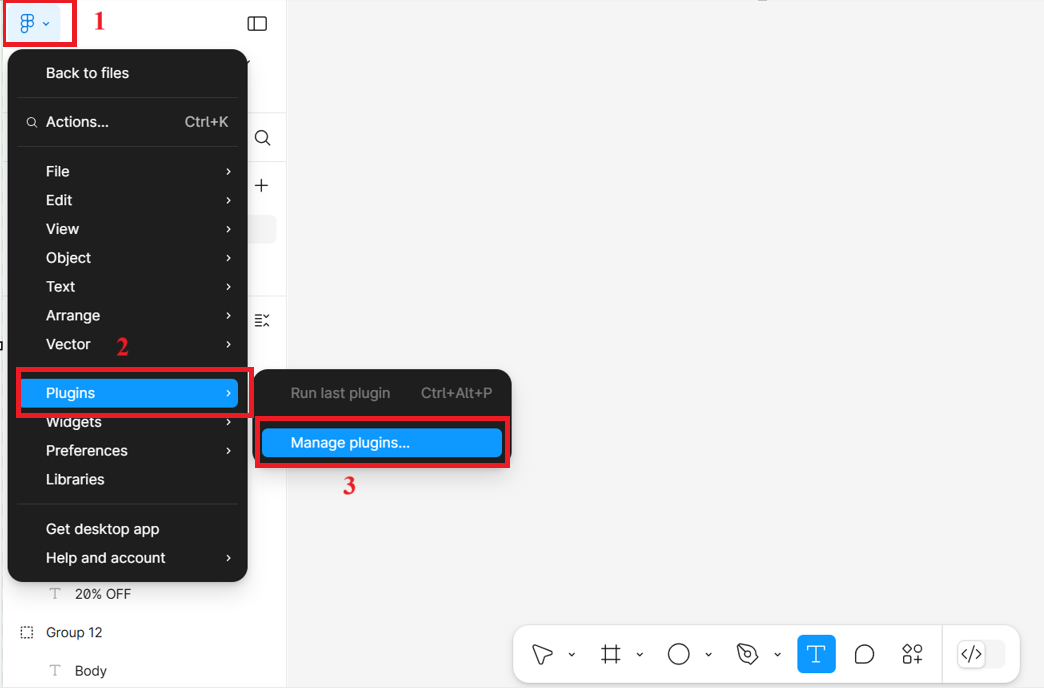This screenshot has width=1044, height=688.
Task: Click the search icon in sidebar
Action: click(x=262, y=138)
